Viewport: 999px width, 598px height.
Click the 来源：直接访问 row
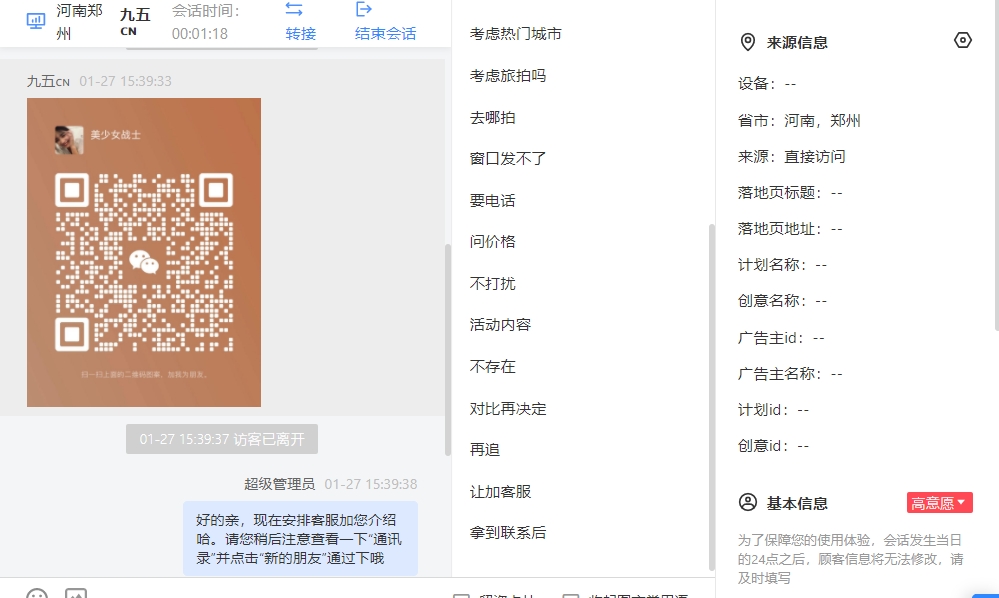[791, 157]
